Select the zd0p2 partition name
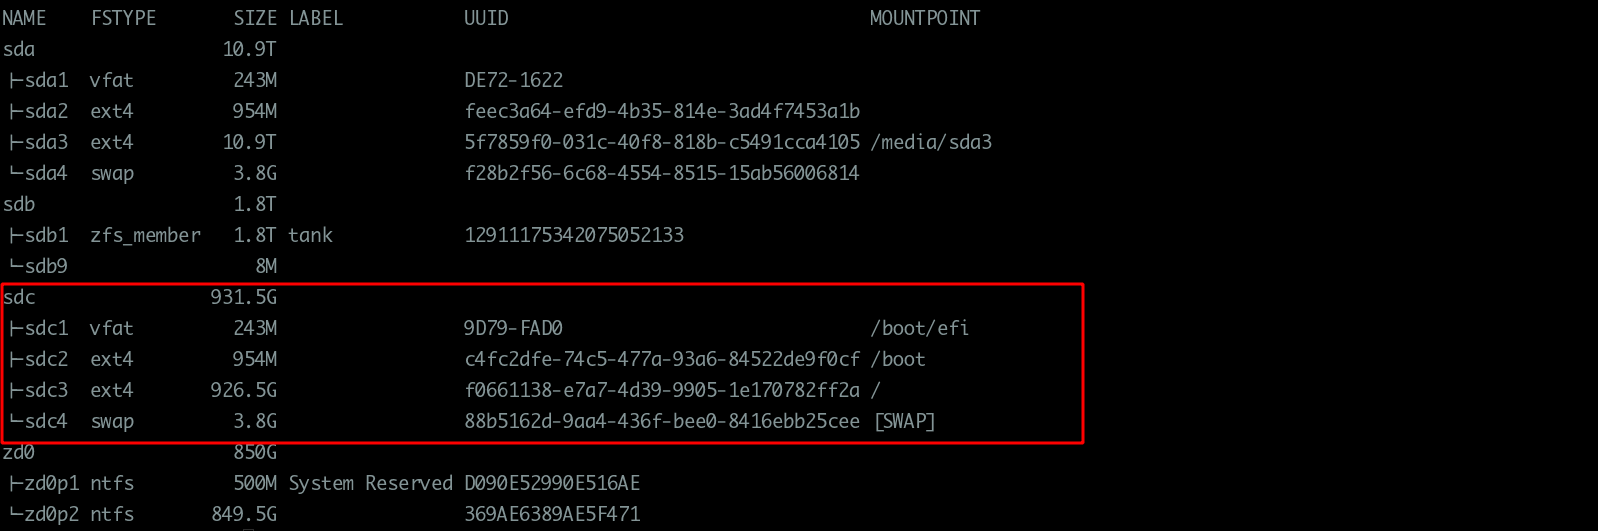The width and height of the screenshot is (1598, 531). coord(52,514)
